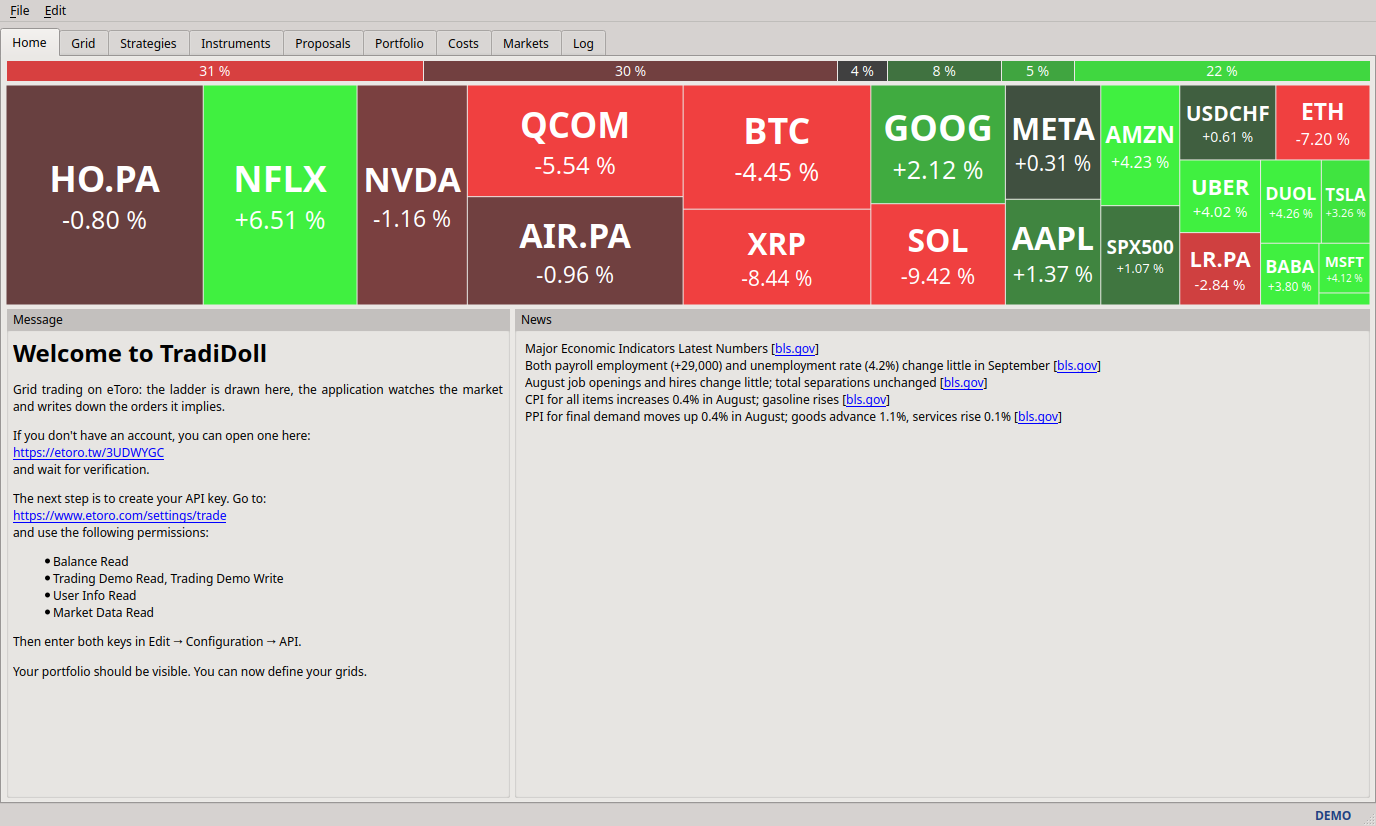This screenshot has height=826, width=1376.
Task: Click the GOOG +2.12 % tile
Action: click(x=938, y=144)
